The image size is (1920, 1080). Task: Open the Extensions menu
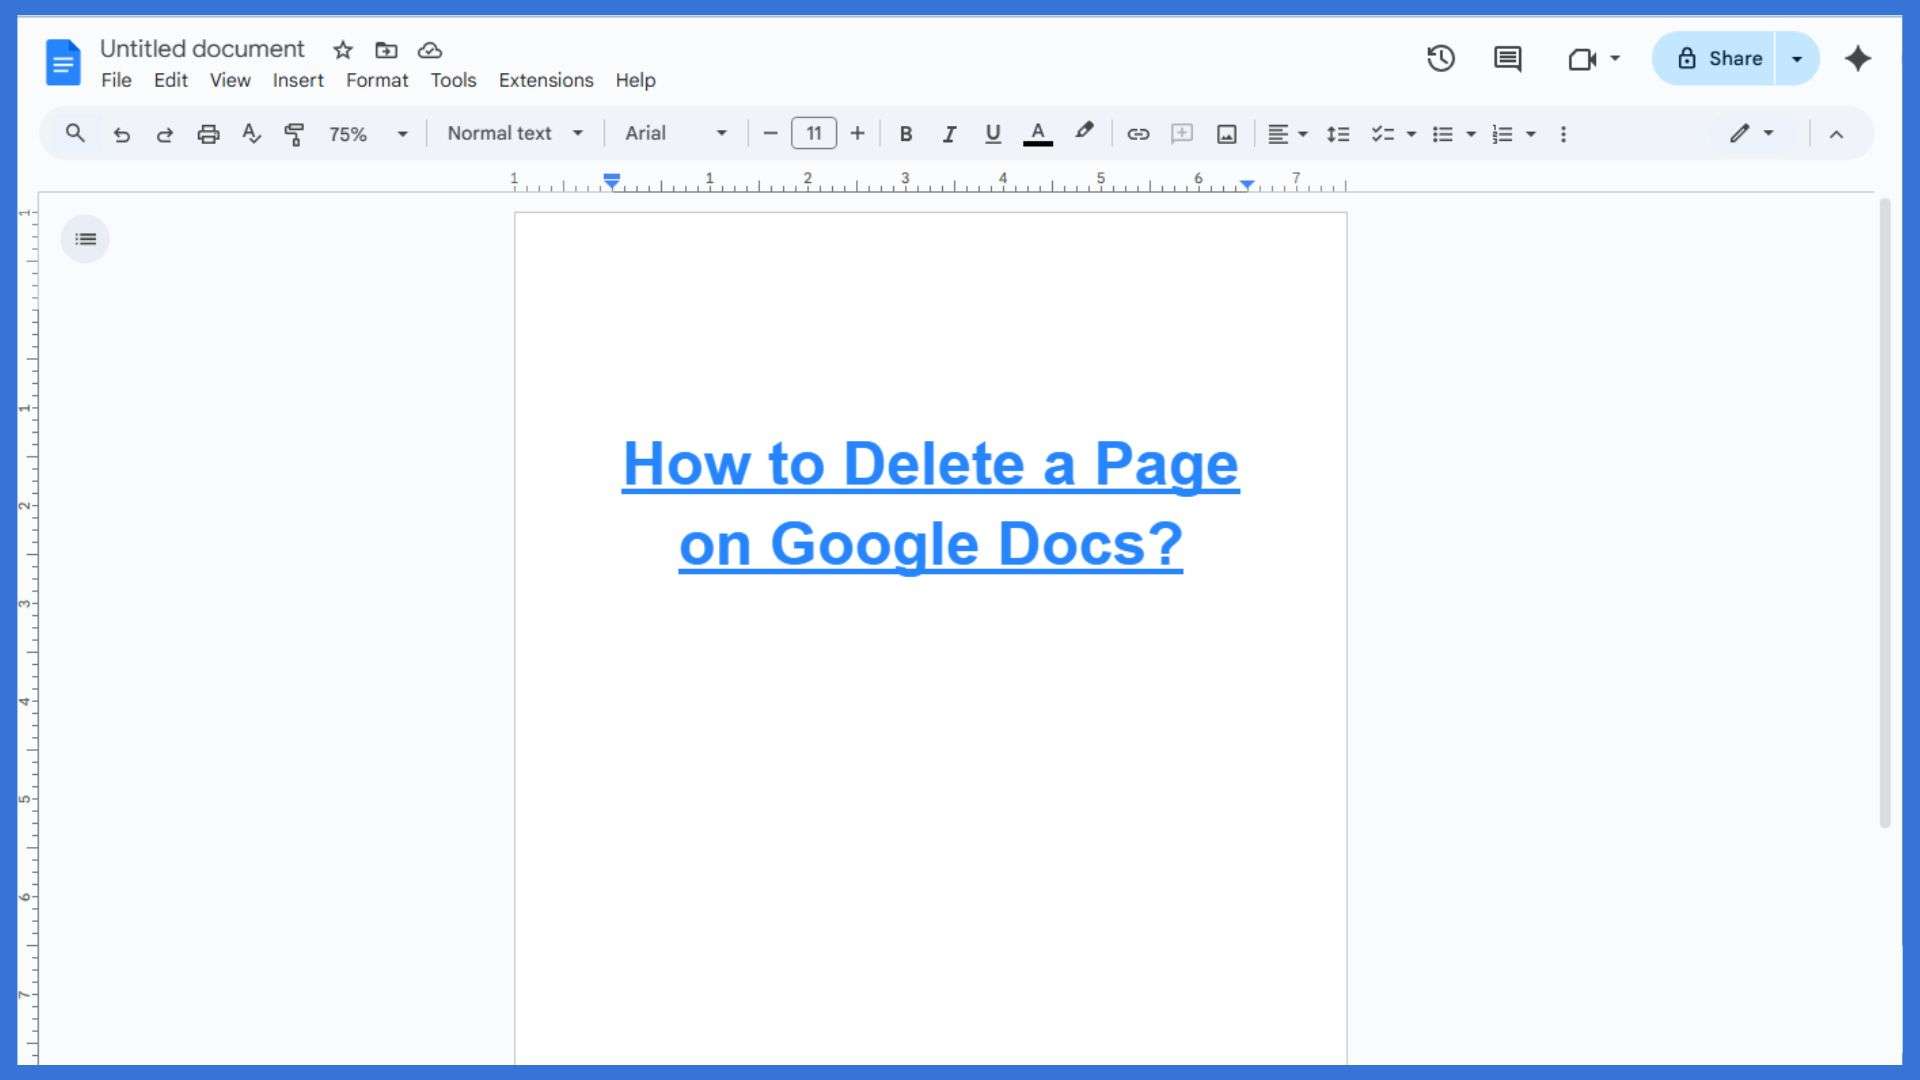pos(546,80)
